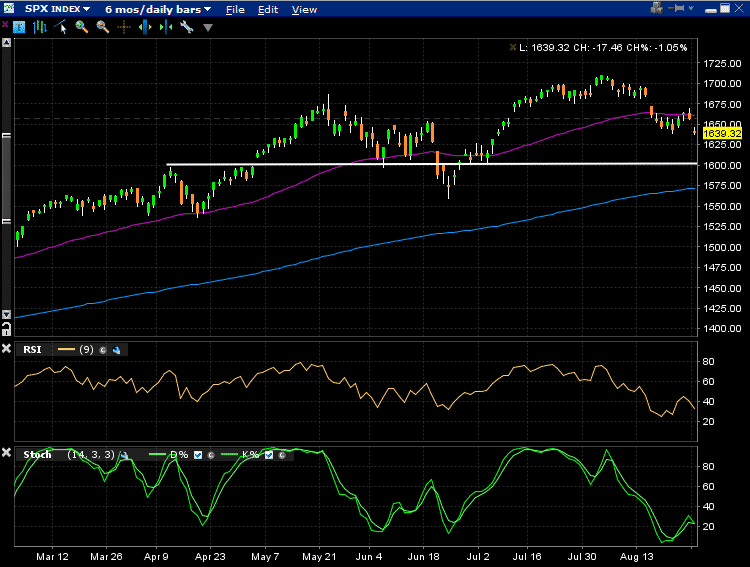Click the L: 1639.32 CH: -17.46 quote text
The image size is (750, 567).
(x=603, y=47)
